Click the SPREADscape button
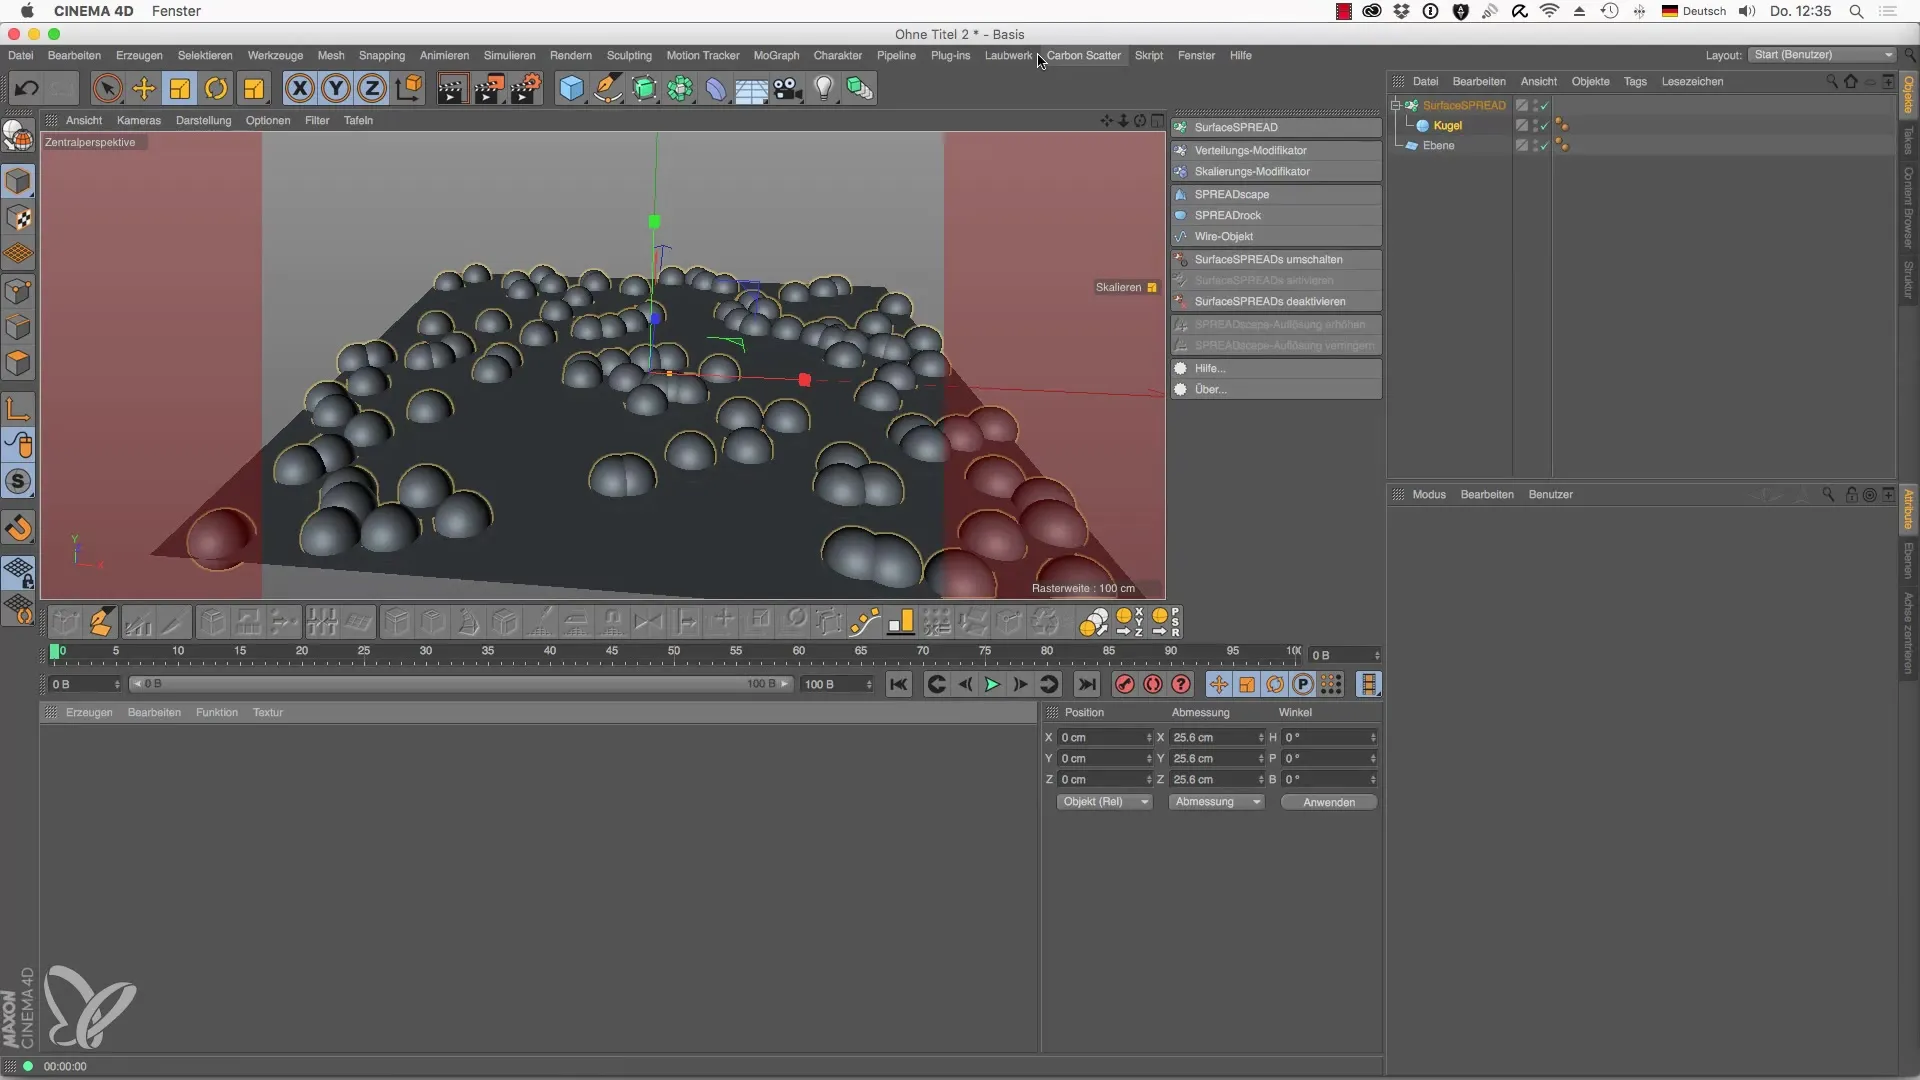Viewport: 1920px width, 1080px height. click(x=1276, y=194)
